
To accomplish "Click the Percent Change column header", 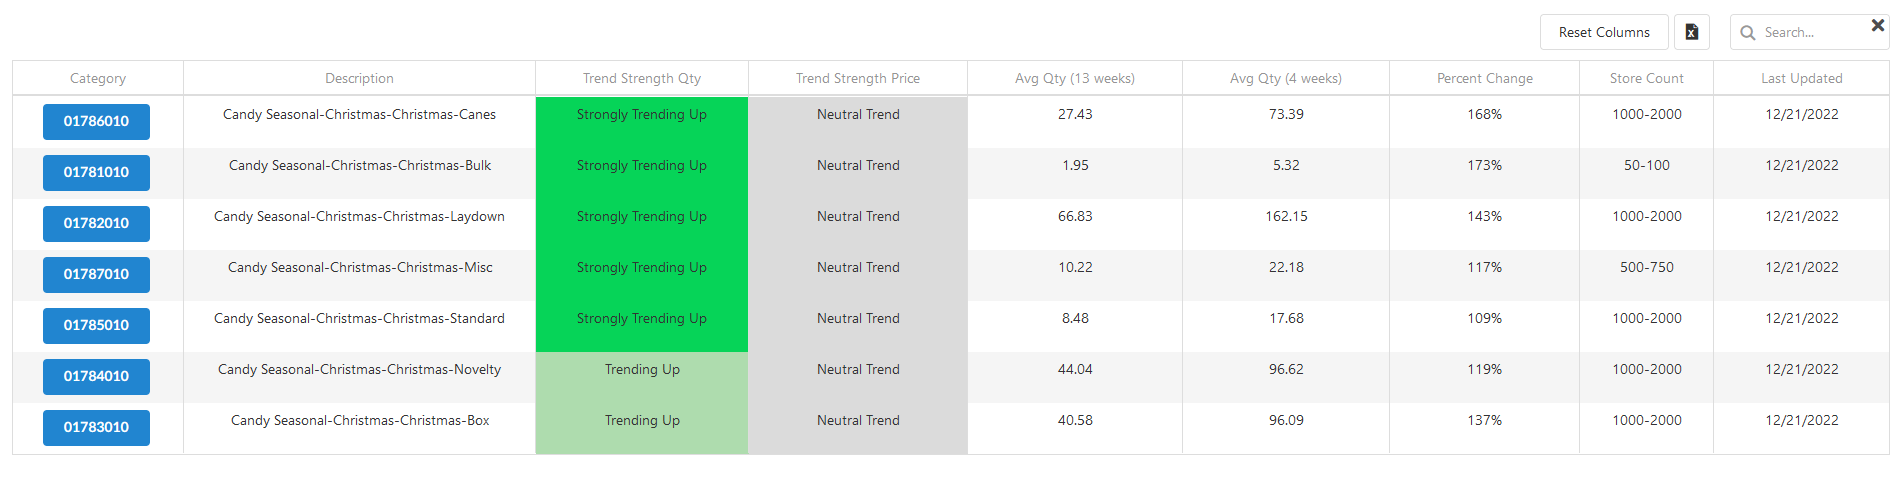I will (1484, 78).
